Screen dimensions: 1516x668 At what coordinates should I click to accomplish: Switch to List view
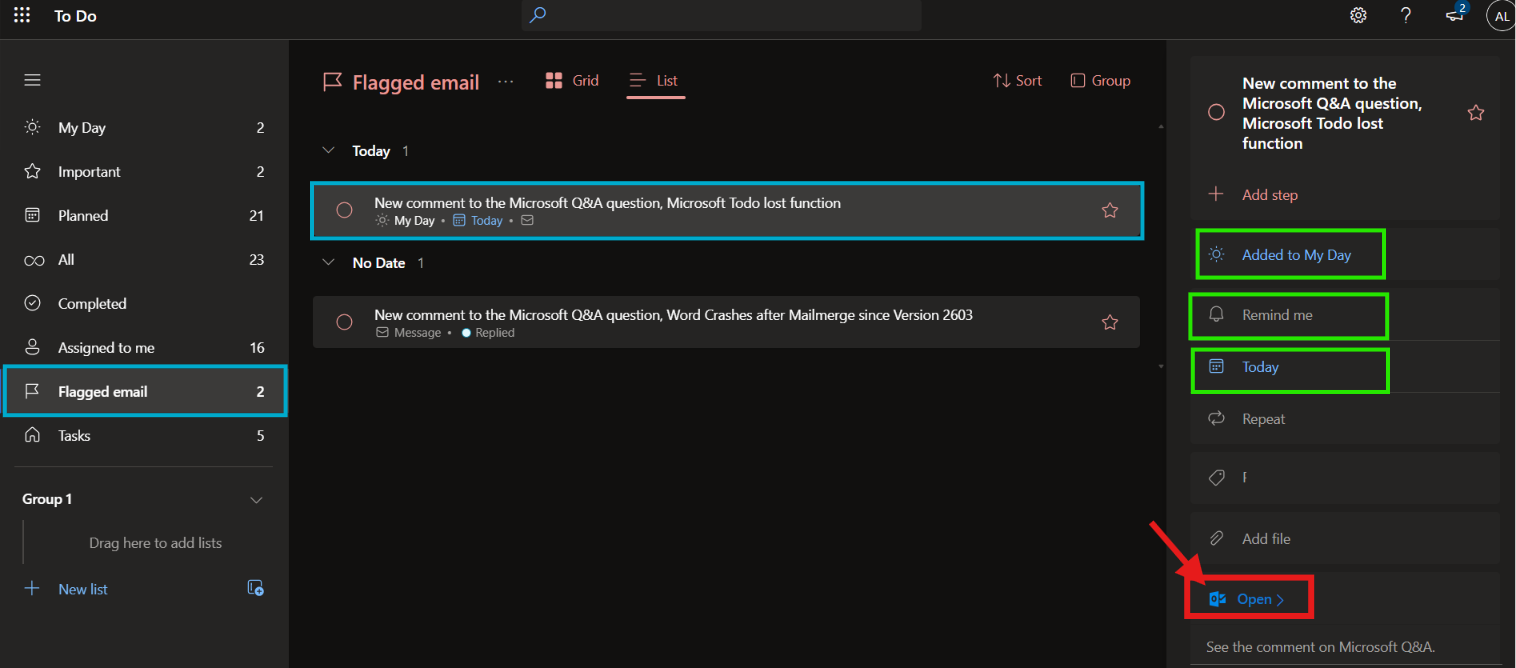(x=655, y=81)
